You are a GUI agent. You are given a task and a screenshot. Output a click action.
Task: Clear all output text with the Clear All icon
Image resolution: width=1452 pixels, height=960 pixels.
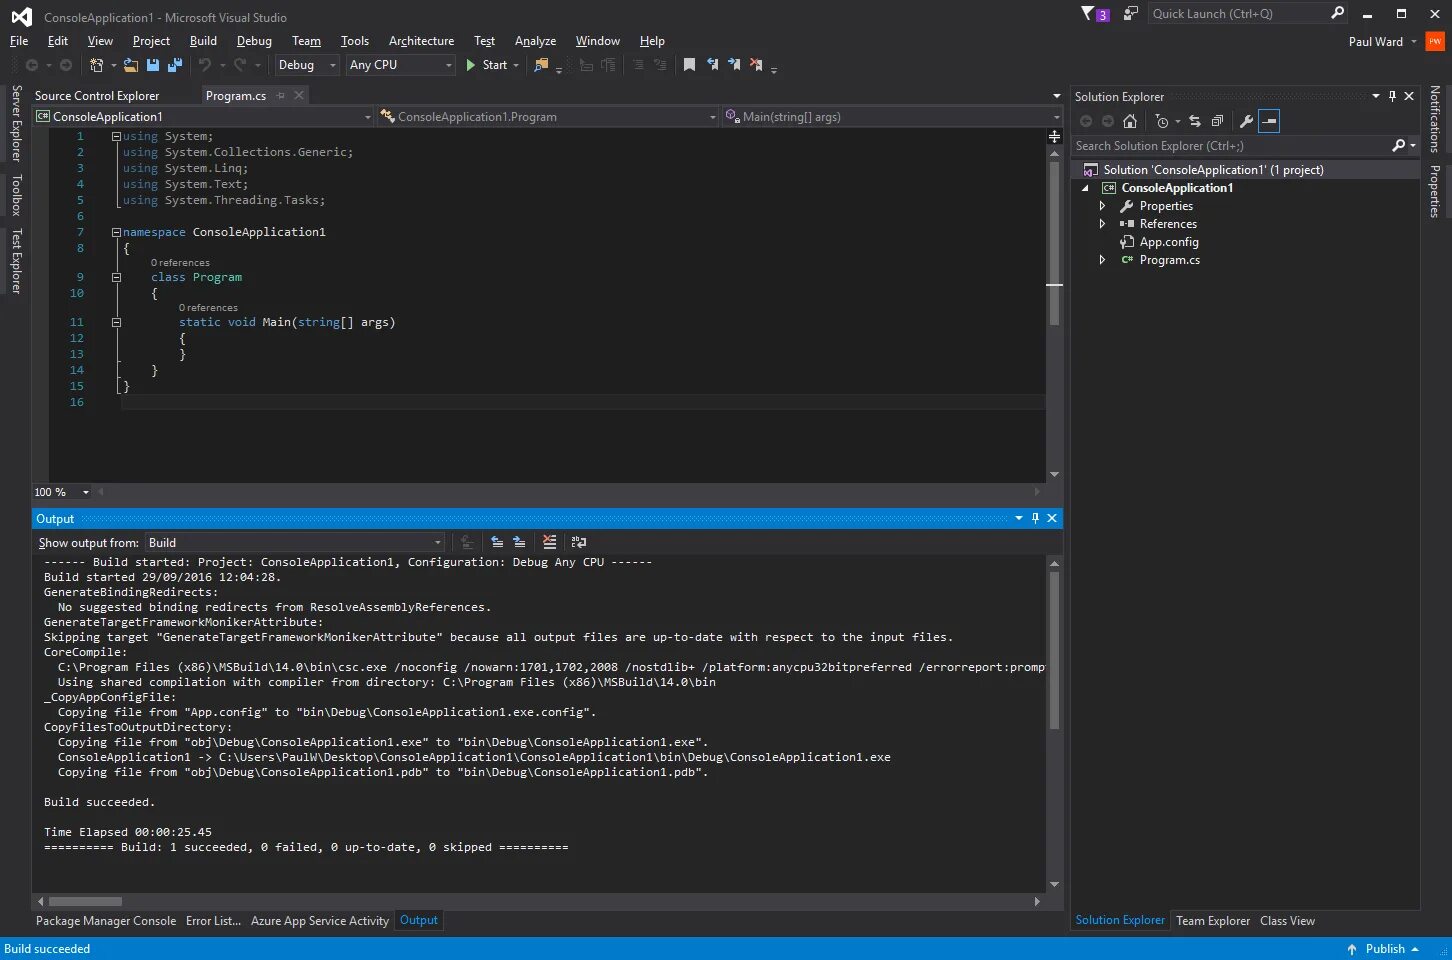[549, 542]
